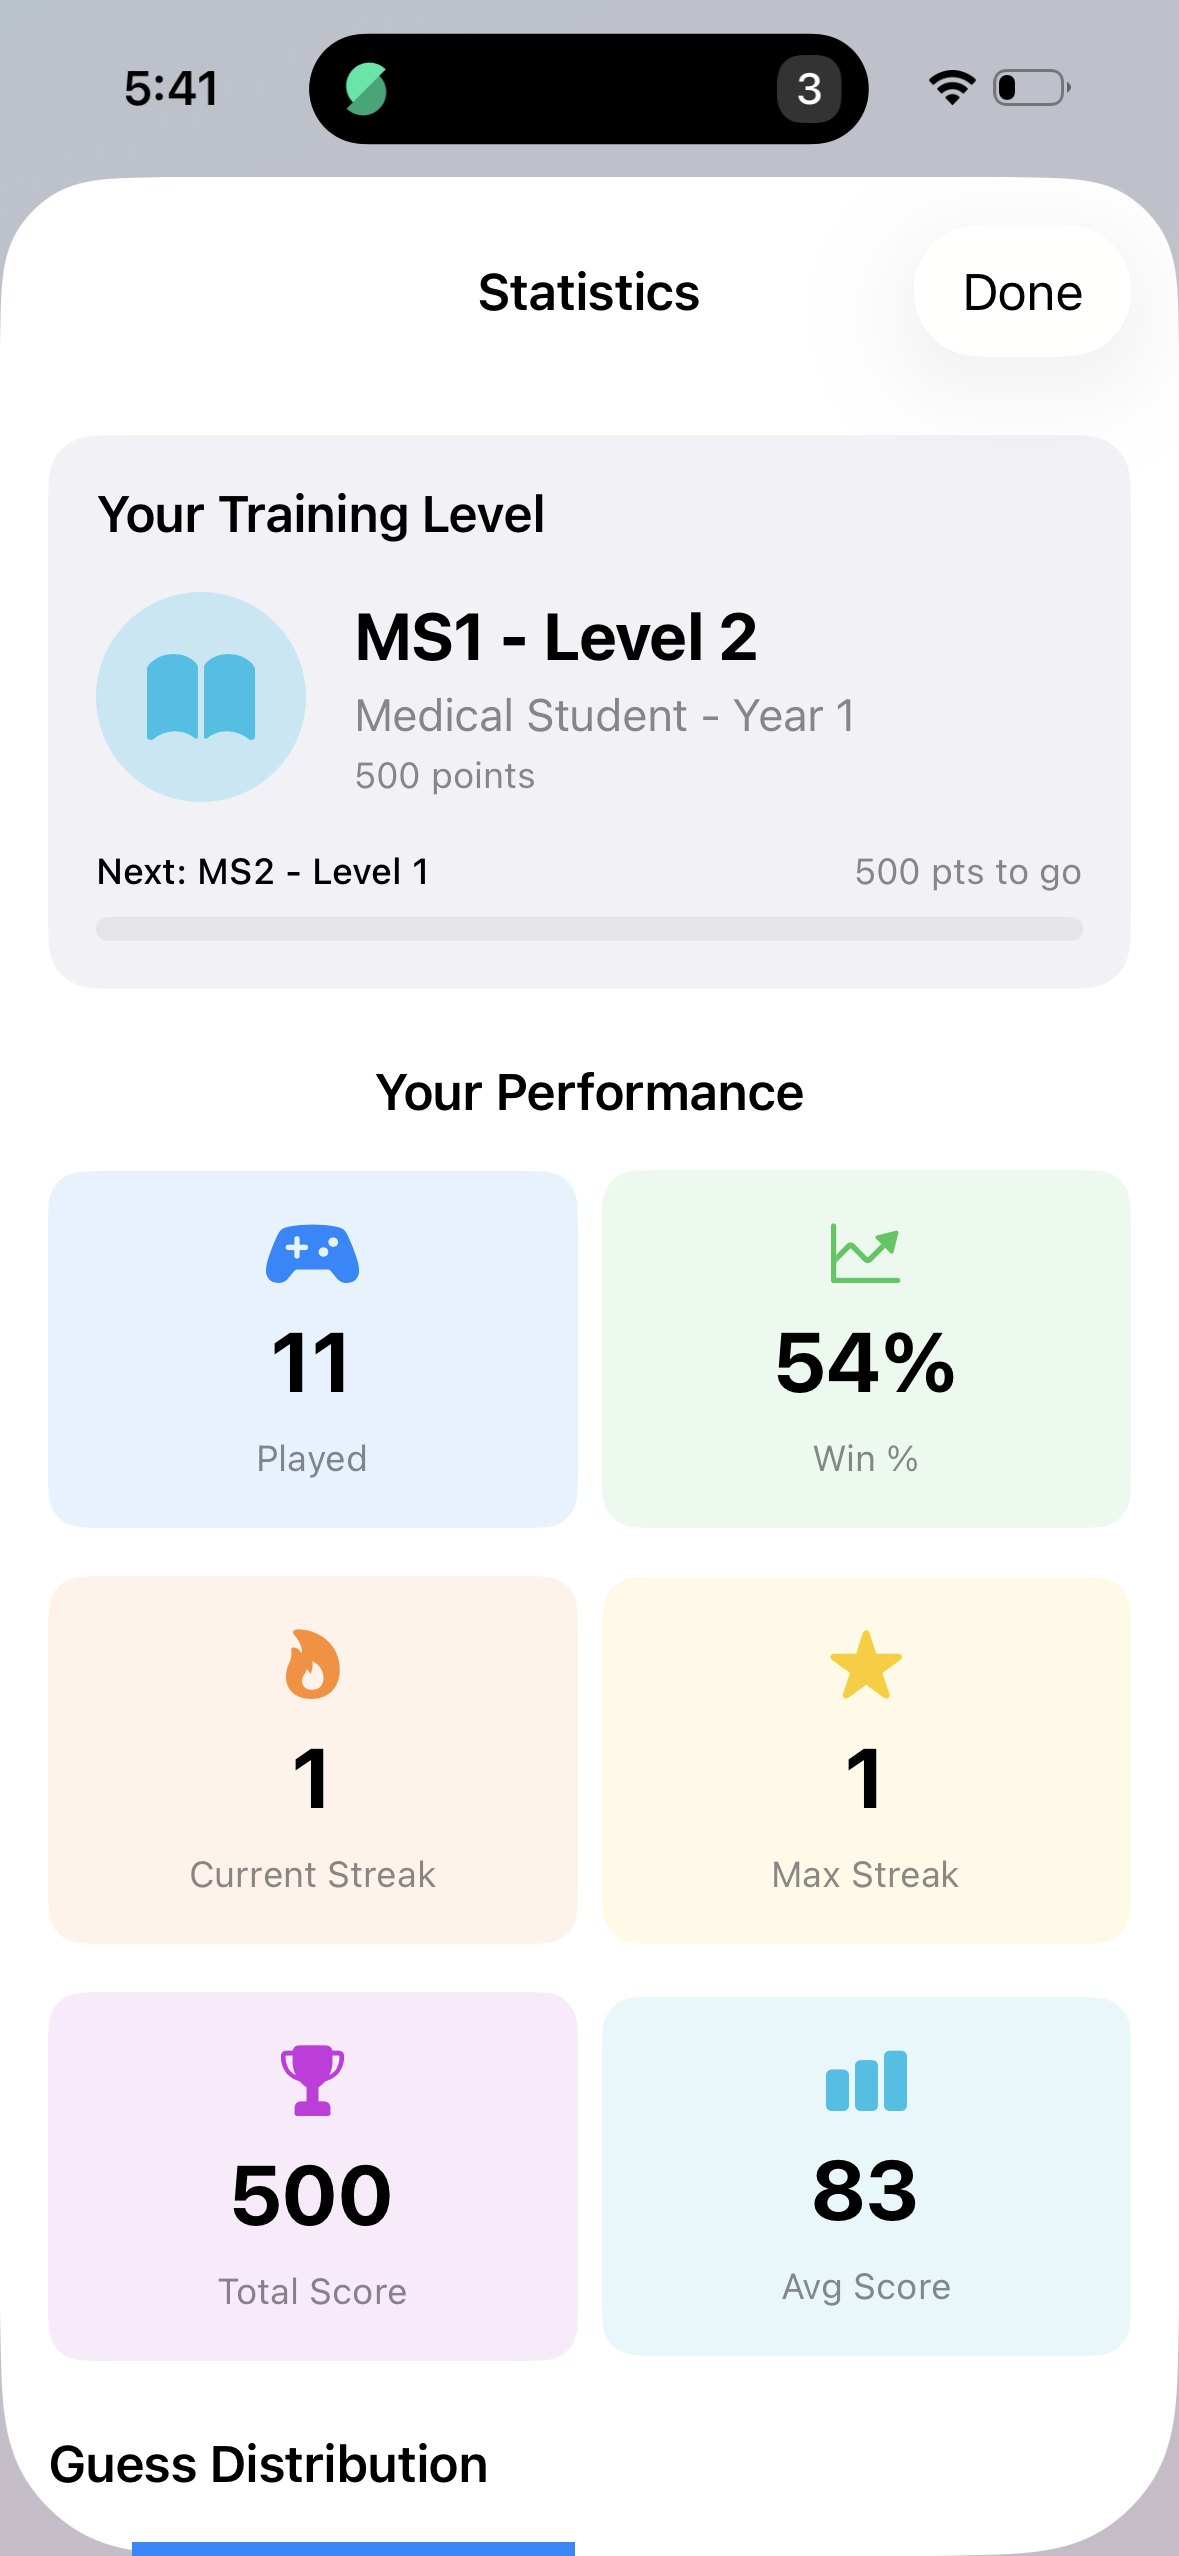Image resolution: width=1179 pixels, height=2556 pixels.
Task: Tap the orange flame Current Streak icon
Action: 312,1664
